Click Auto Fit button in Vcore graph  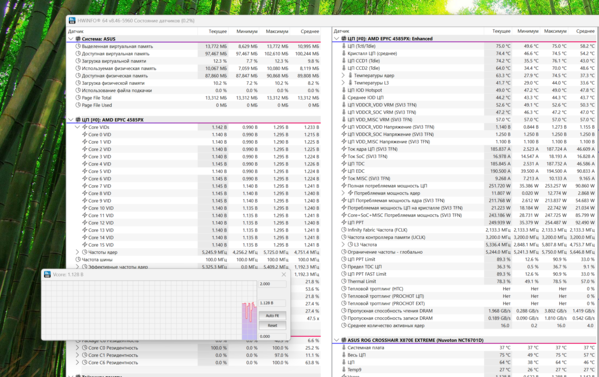click(272, 316)
